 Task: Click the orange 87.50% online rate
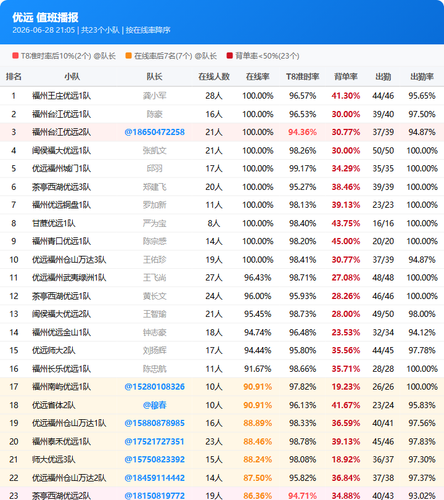click(258, 478)
